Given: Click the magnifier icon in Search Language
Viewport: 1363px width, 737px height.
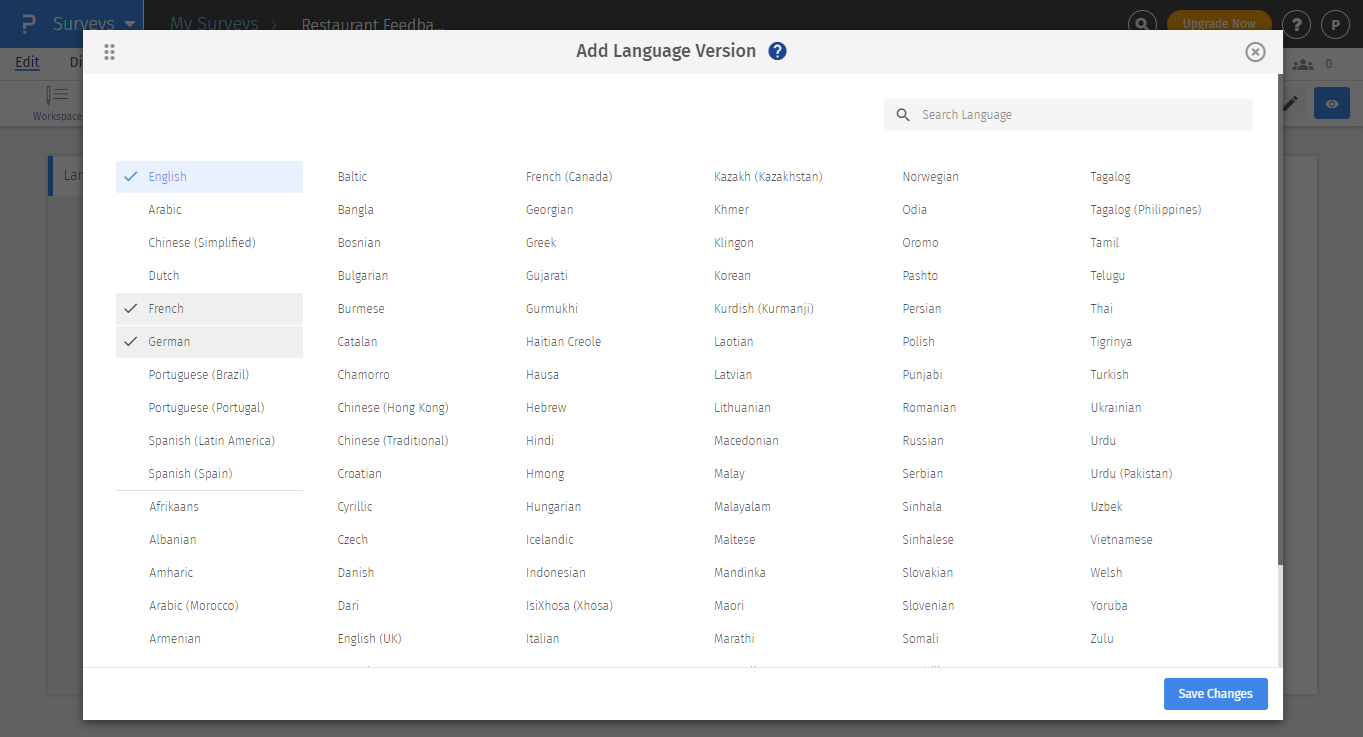Looking at the screenshot, I should click(x=903, y=115).
